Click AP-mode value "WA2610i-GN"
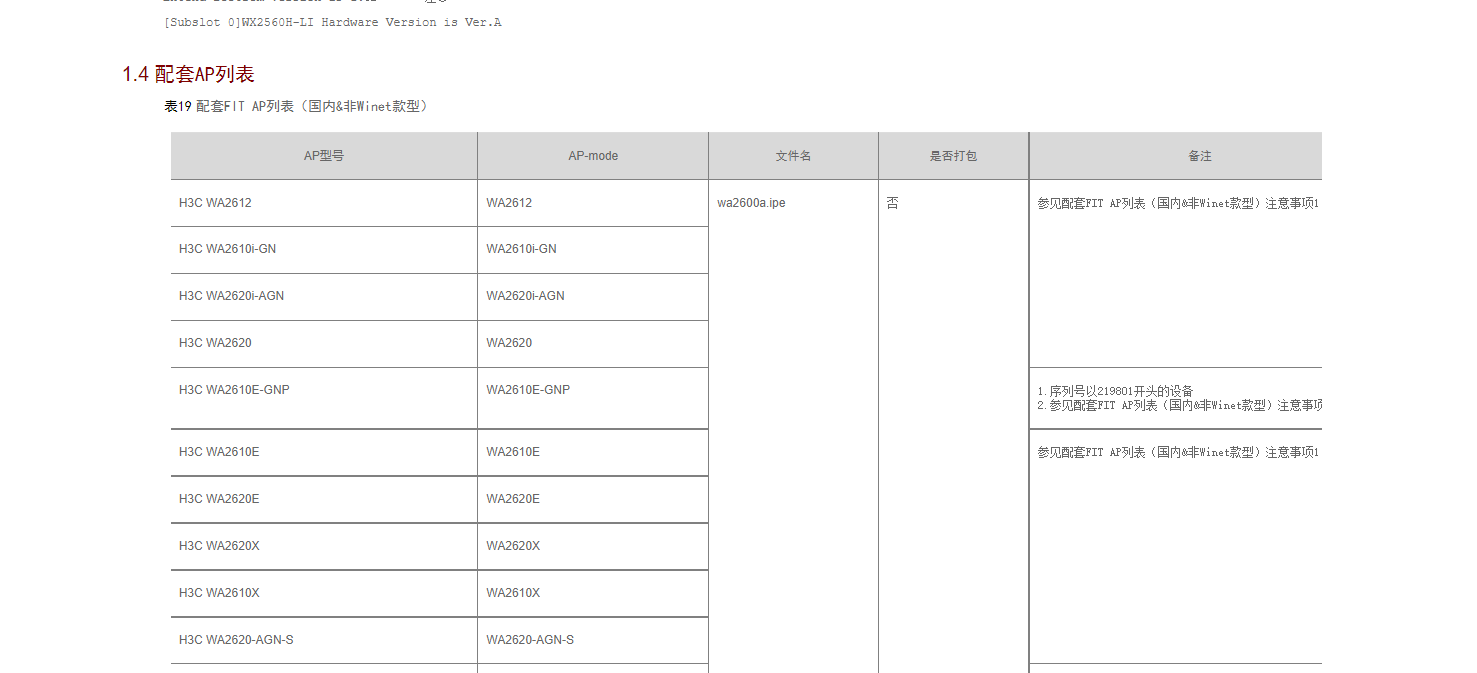Image resolution: width=1477 pixels, height=673 pixels. pyautogui.click(x=521, y=249)
